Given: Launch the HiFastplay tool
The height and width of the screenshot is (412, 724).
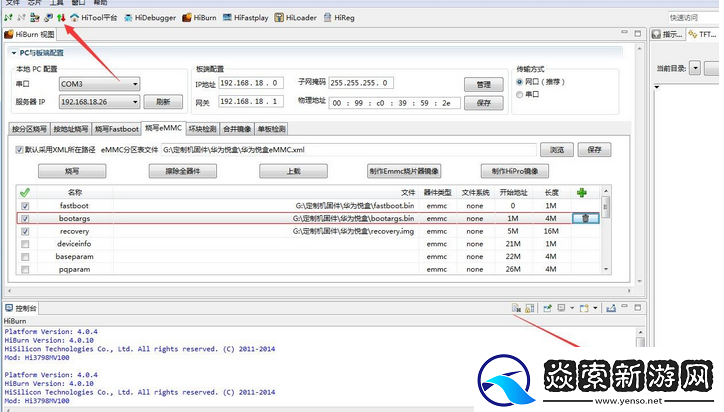Looking at the screenshot, I should click(x=246, y=18).
